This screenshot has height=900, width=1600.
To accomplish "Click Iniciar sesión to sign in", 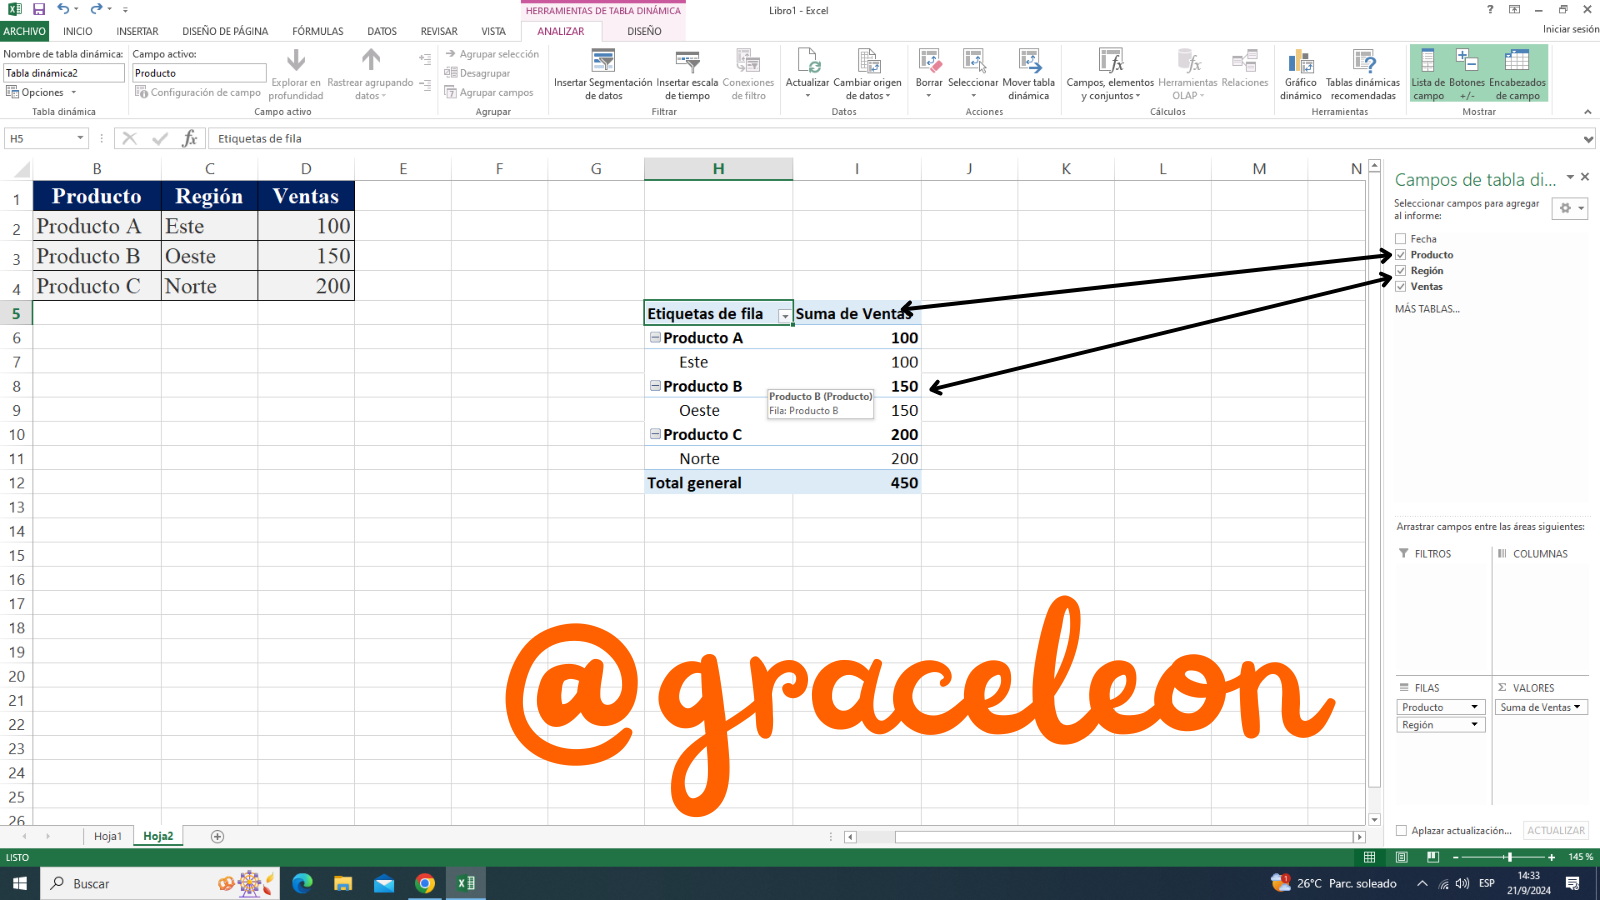I will [1571, 29].
